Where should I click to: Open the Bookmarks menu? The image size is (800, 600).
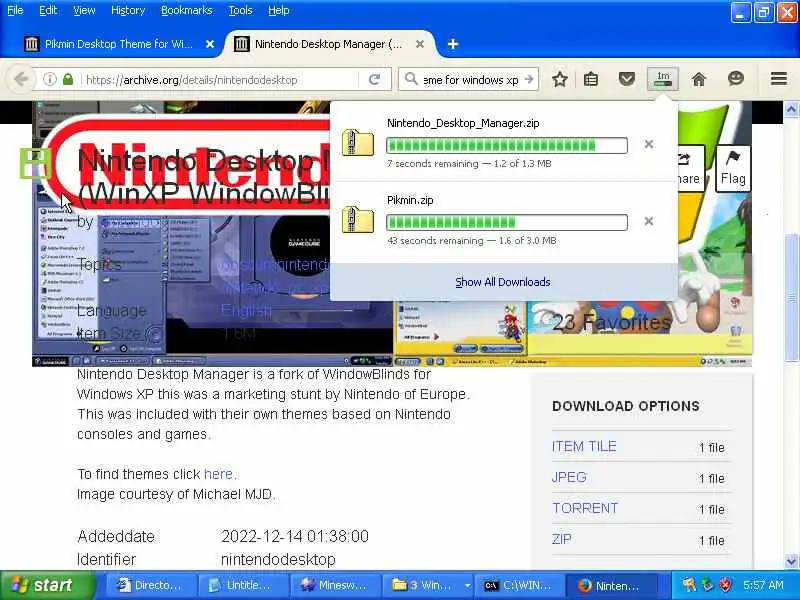186,10
